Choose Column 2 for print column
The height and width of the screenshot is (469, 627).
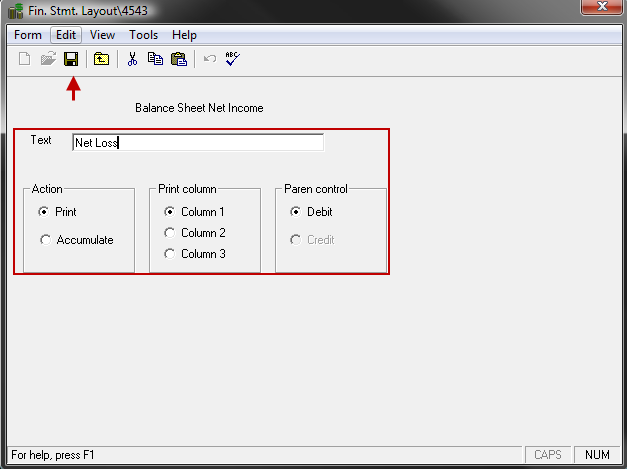(170, 233)
